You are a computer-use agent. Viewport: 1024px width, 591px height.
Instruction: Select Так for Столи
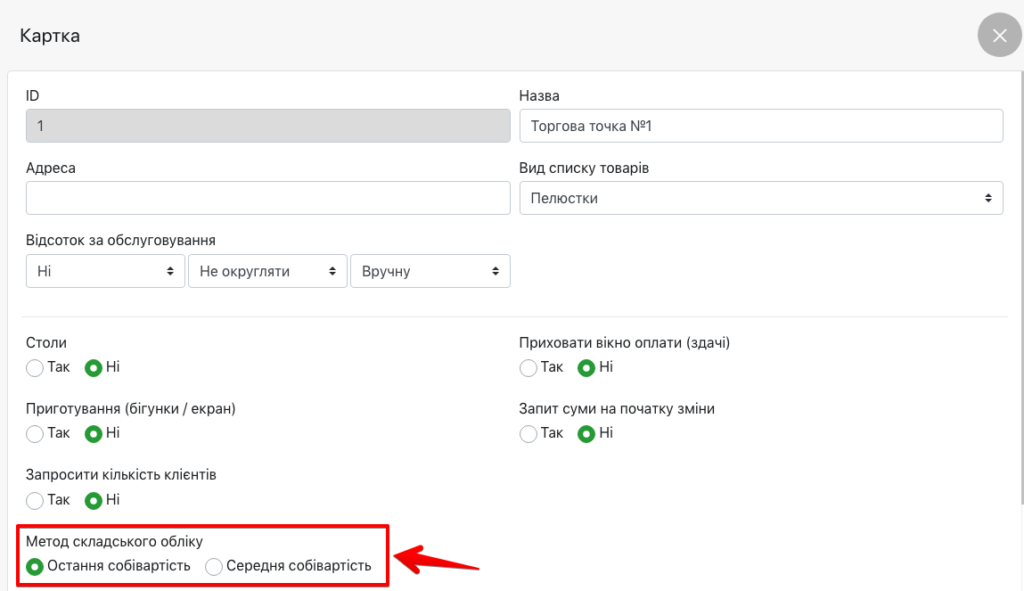(x=35, y=367)
